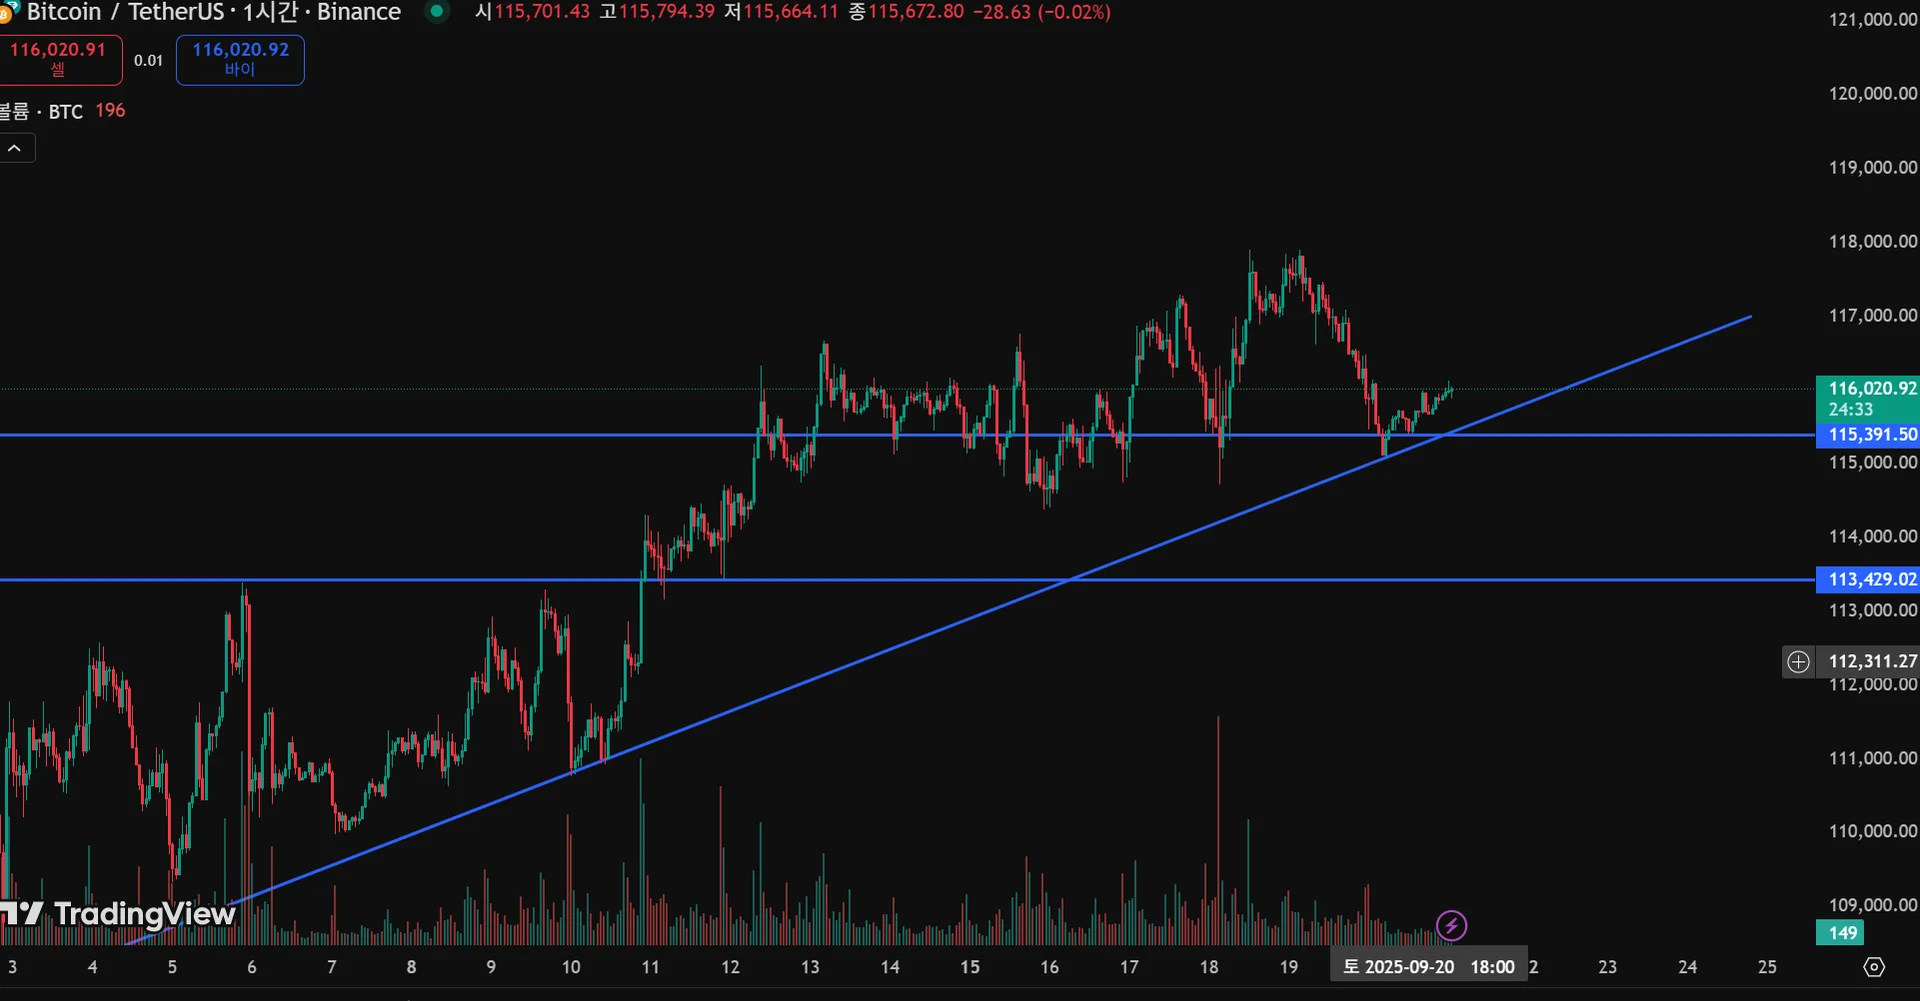Click the purple lightning event marker
The height and width of the screenshot is (1001, 1920).
(x=1451, y=926)
